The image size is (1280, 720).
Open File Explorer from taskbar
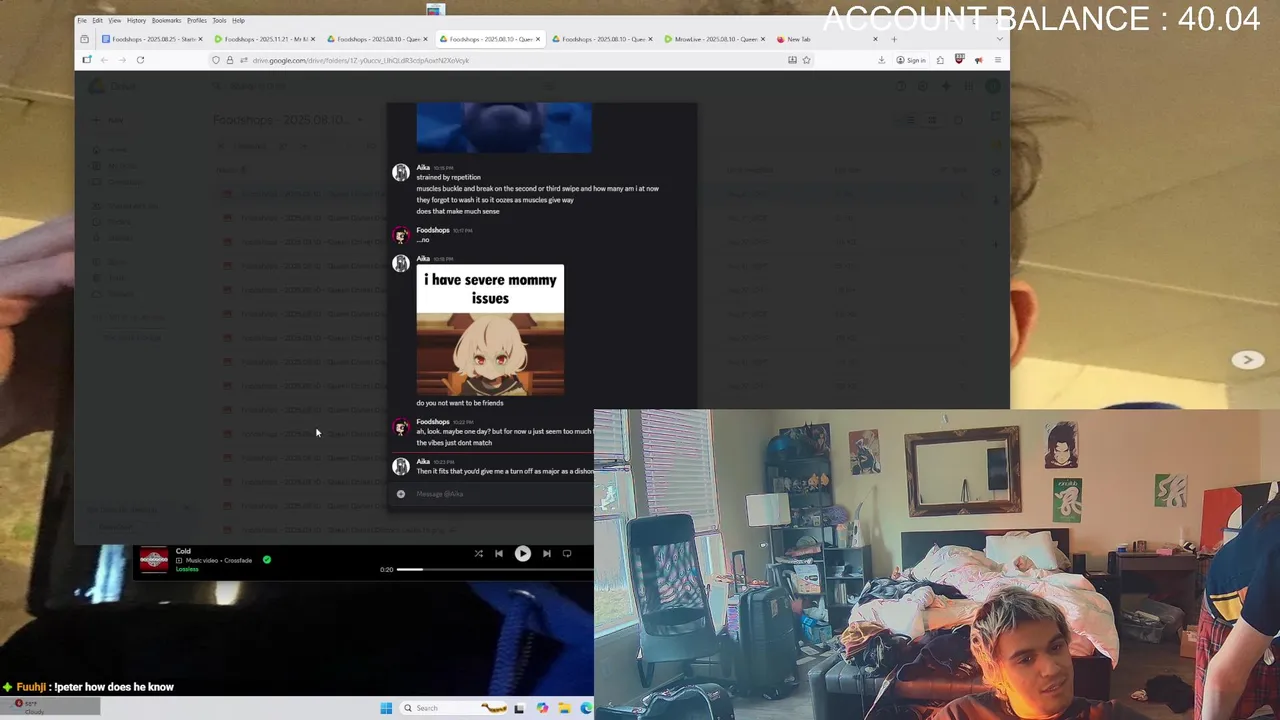pyautogui.click(x=565, y=708)
